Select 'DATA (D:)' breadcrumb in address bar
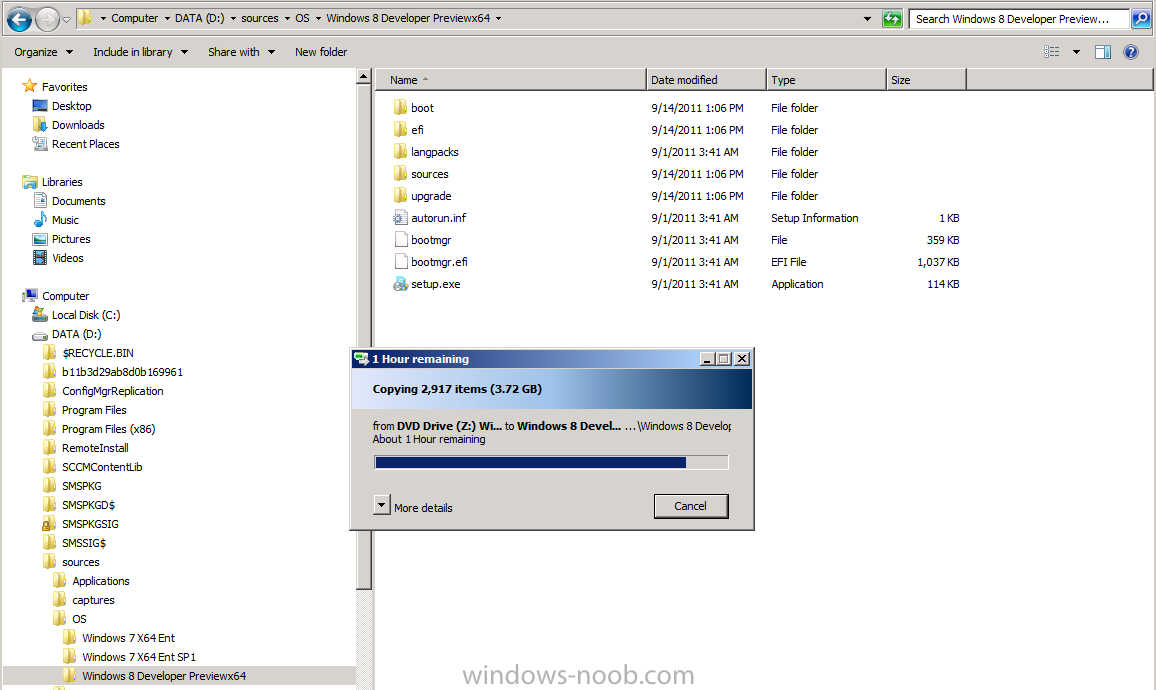 pyautogui.click(x=199, y=18)
